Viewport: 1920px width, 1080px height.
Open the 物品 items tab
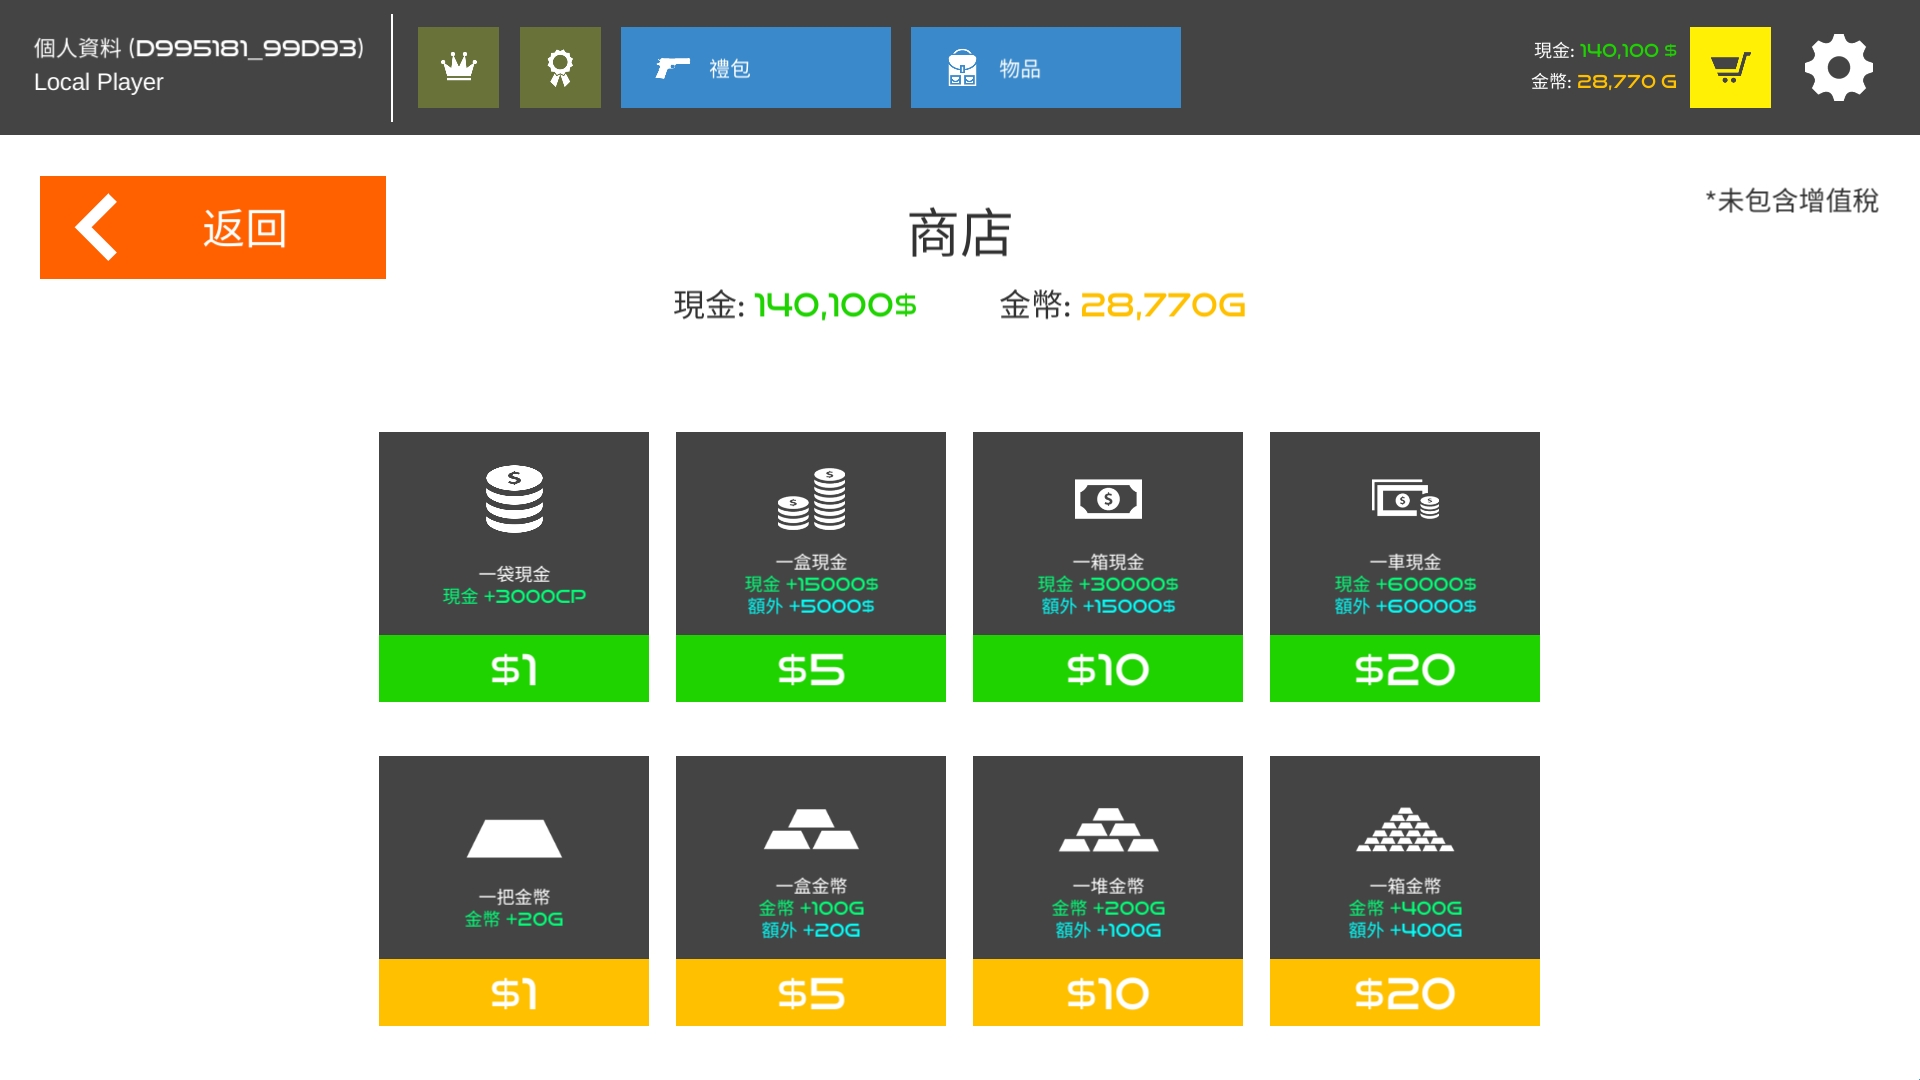[x=1045, y=67]
